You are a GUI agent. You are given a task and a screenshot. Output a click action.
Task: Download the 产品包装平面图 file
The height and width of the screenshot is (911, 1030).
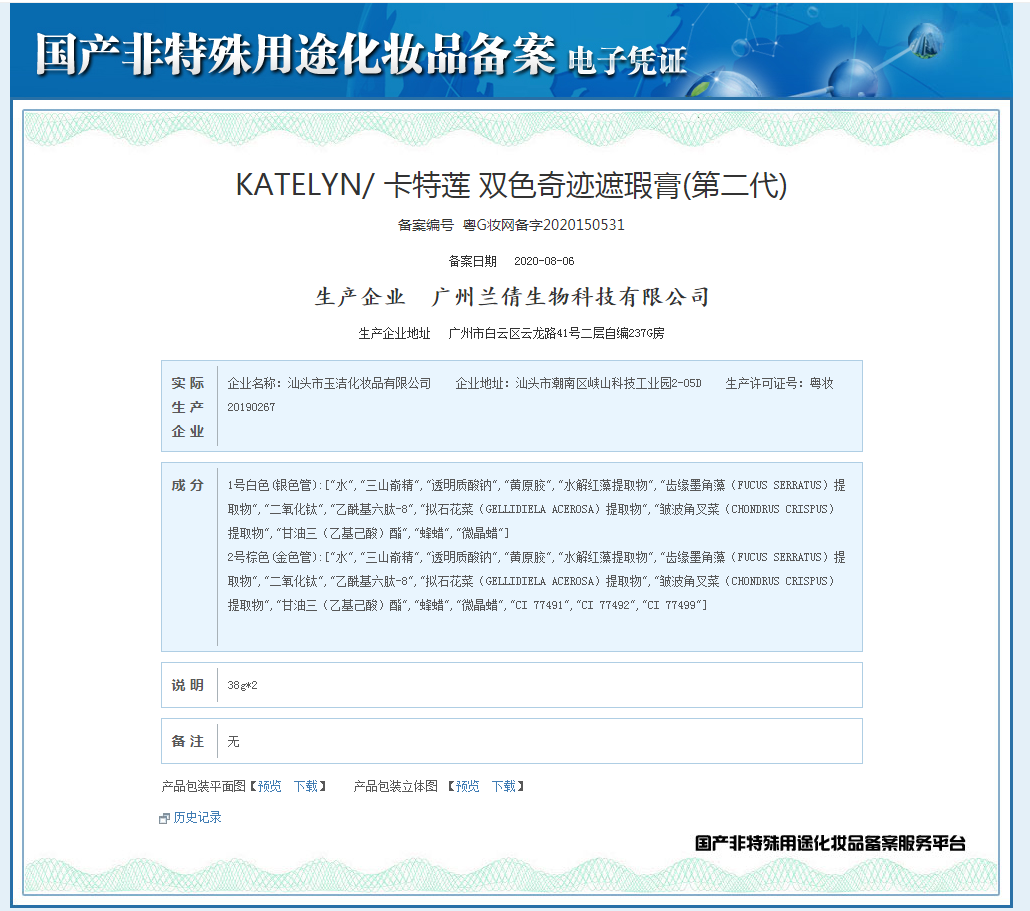[305, 786]
